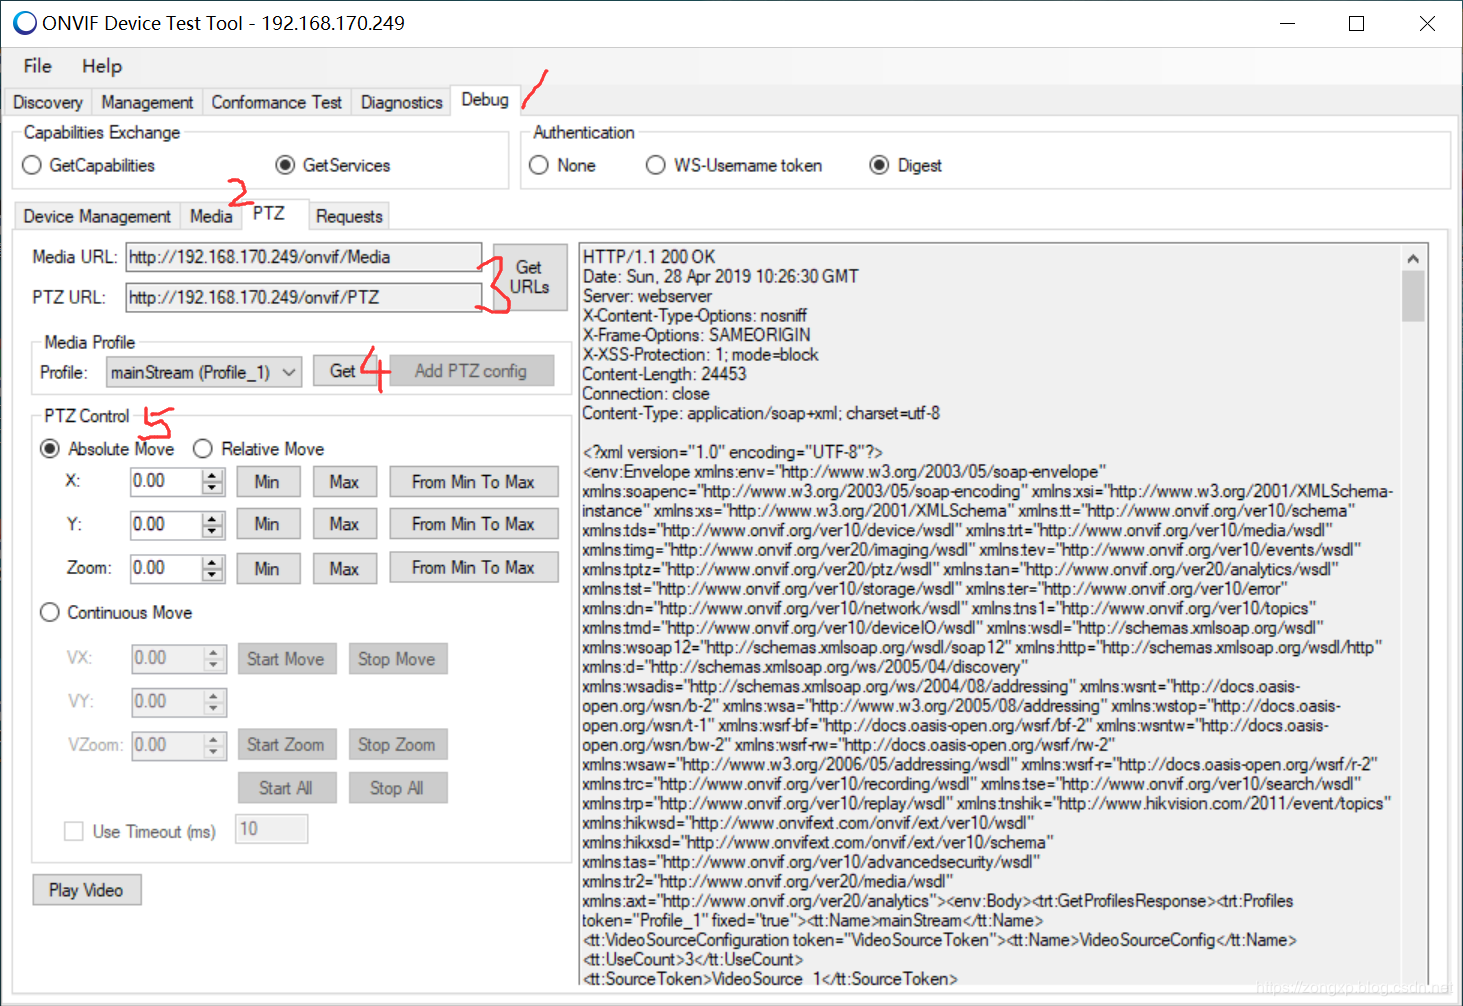Click the VZoom value spinner arrows

click(x=213, y=745)
